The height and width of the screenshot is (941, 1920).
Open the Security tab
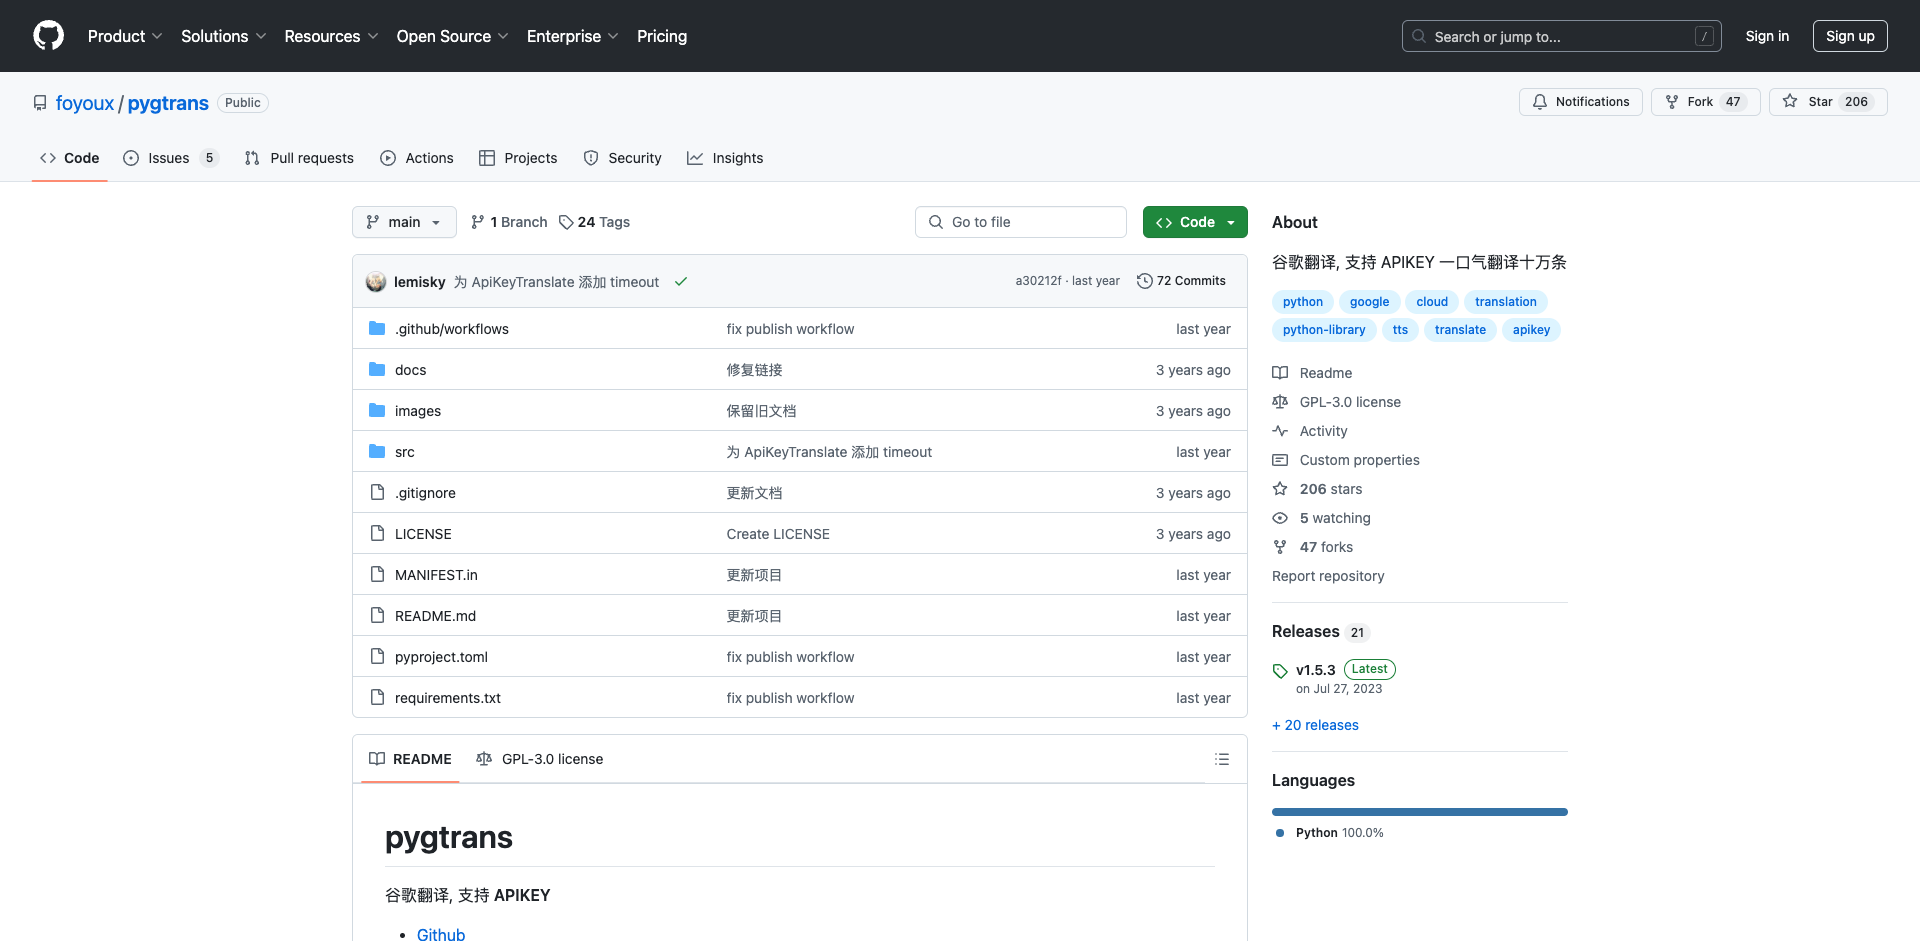pos(622,158)
